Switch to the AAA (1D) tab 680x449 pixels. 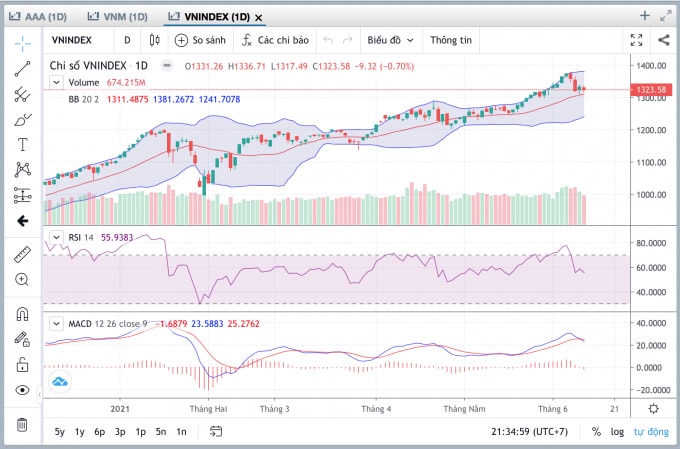coord(38,17)
